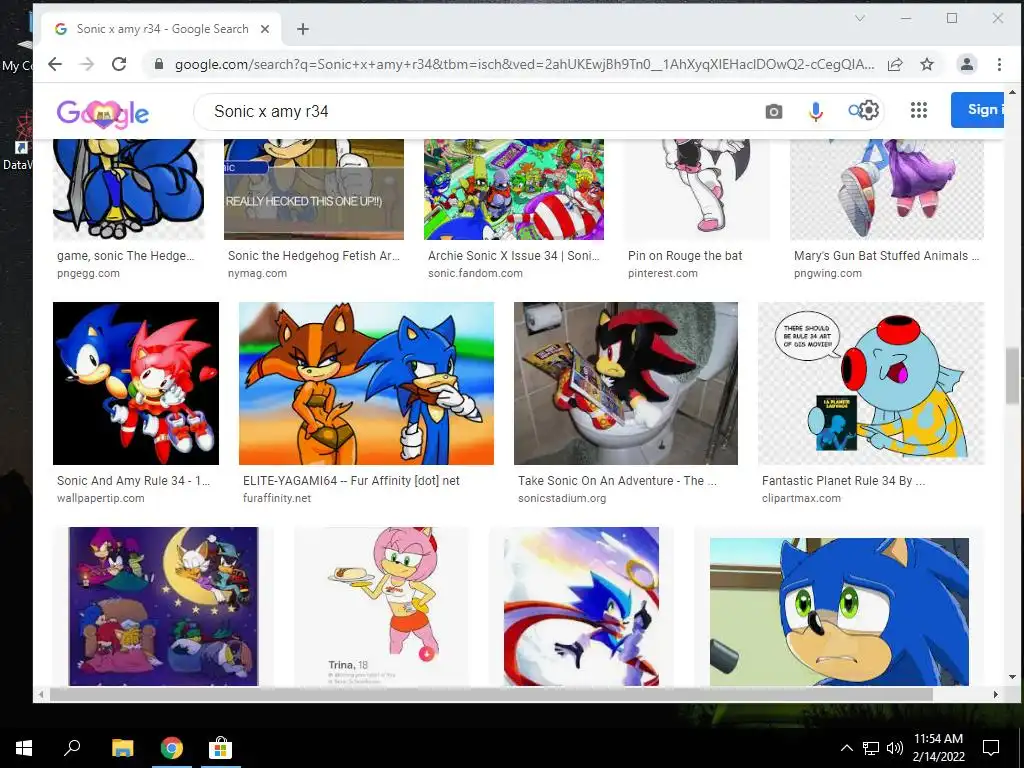Click the horizontal scrollbar thumb
Image resolution: width=1024 pixels, height=768 pixels.
[x=491, y=694]
